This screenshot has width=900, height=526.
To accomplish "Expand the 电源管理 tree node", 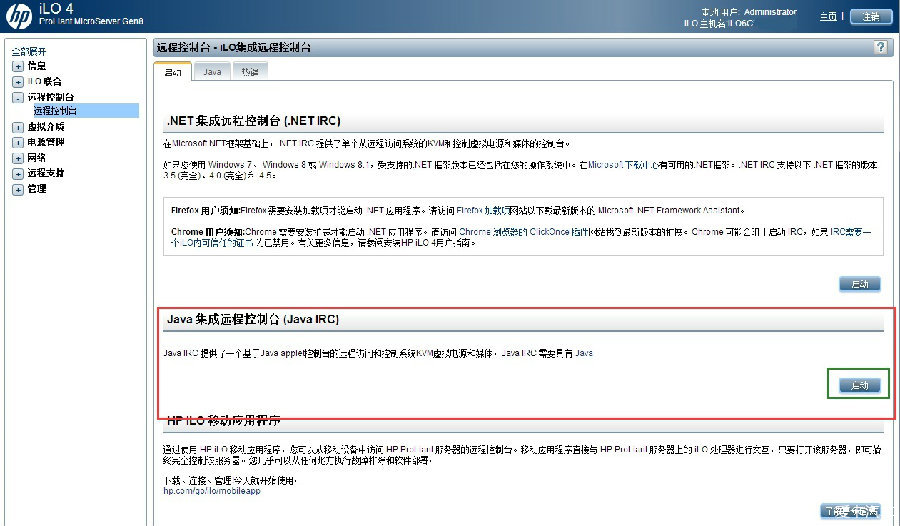I will [18, 142].
